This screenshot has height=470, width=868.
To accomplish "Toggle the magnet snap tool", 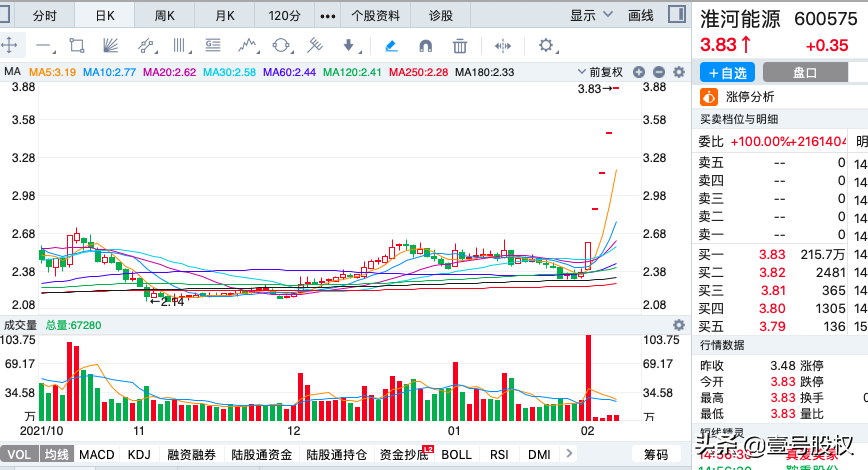I will click(425, 46).
